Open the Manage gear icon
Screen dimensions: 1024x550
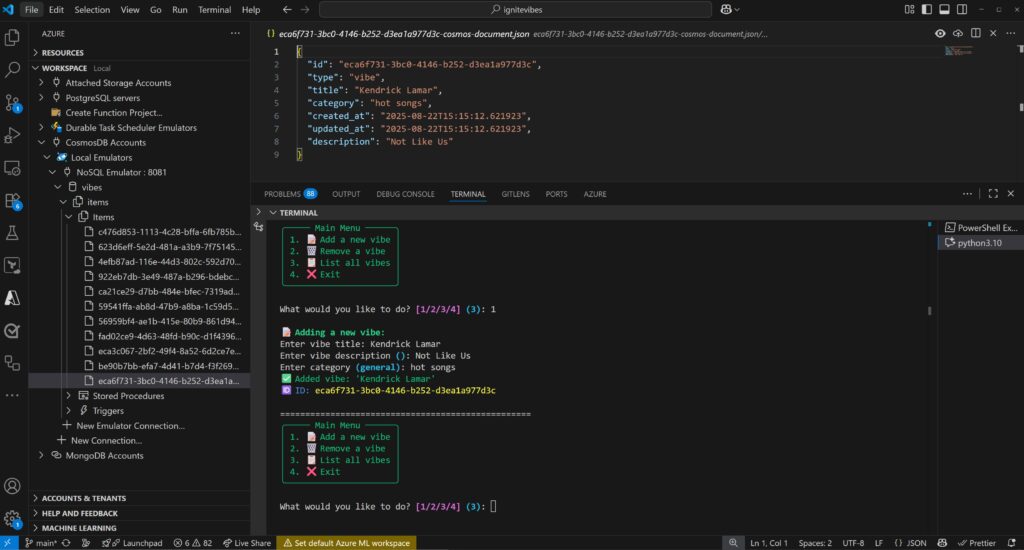pyautogui.click(x=12, y=519)
